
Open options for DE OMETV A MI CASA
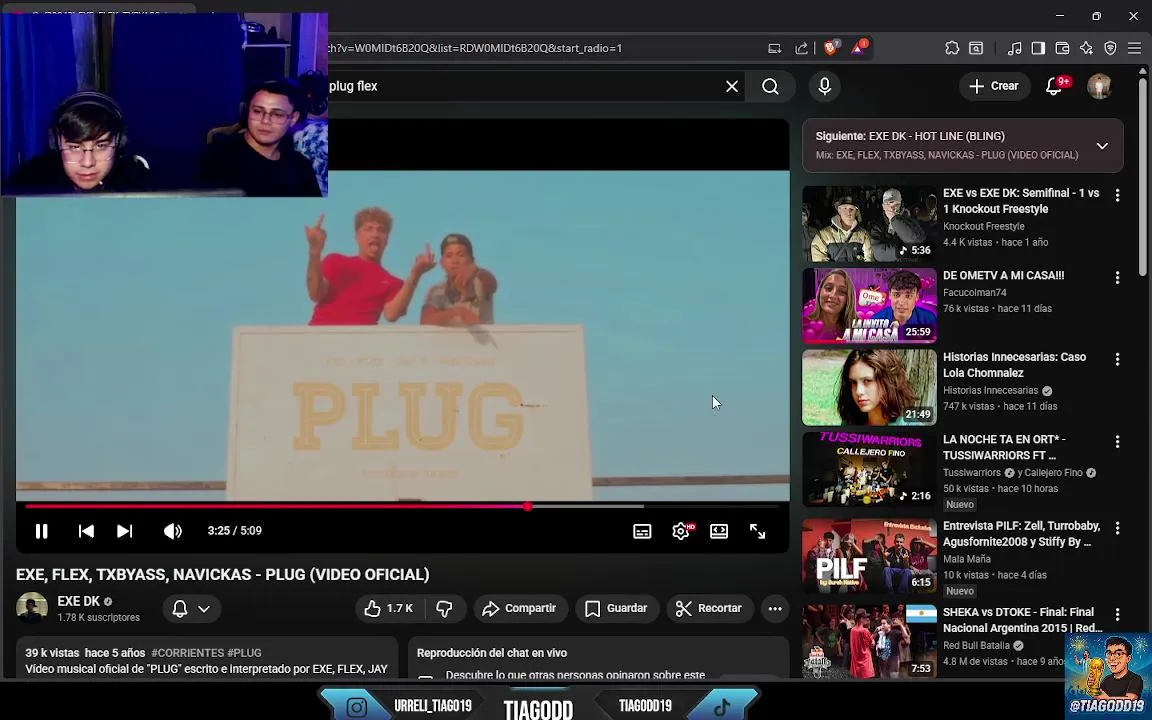tap(1117, 278)
